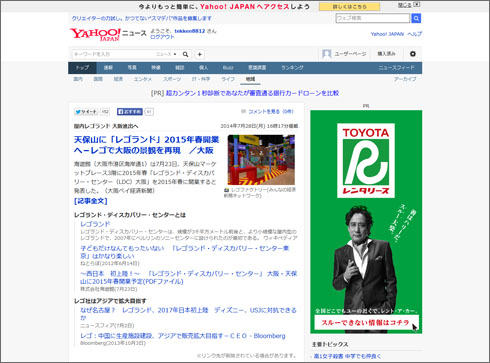Click the [記事全文] link
Image resolution: width=490 pixels, height=363 pixels.
click(91, 201)
